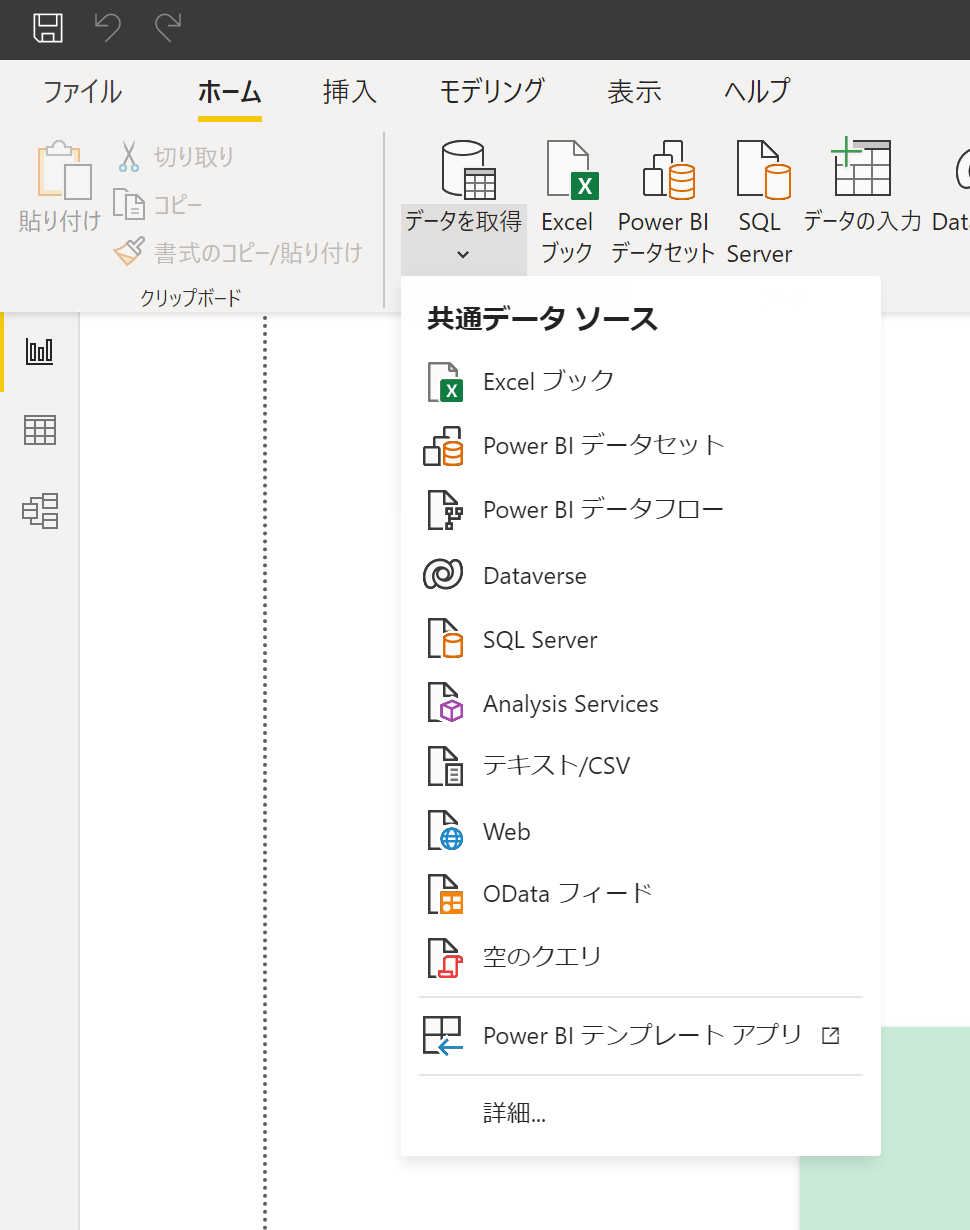Screen dimensions: 970x1230
Task: Click Excel ブック icon in ribbon
Action: (568, 172)
